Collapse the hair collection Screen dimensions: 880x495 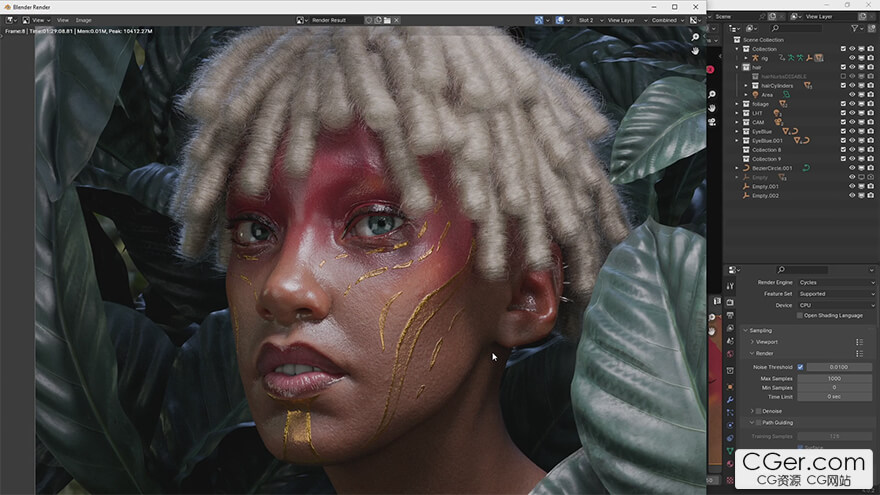click(737, 67)
